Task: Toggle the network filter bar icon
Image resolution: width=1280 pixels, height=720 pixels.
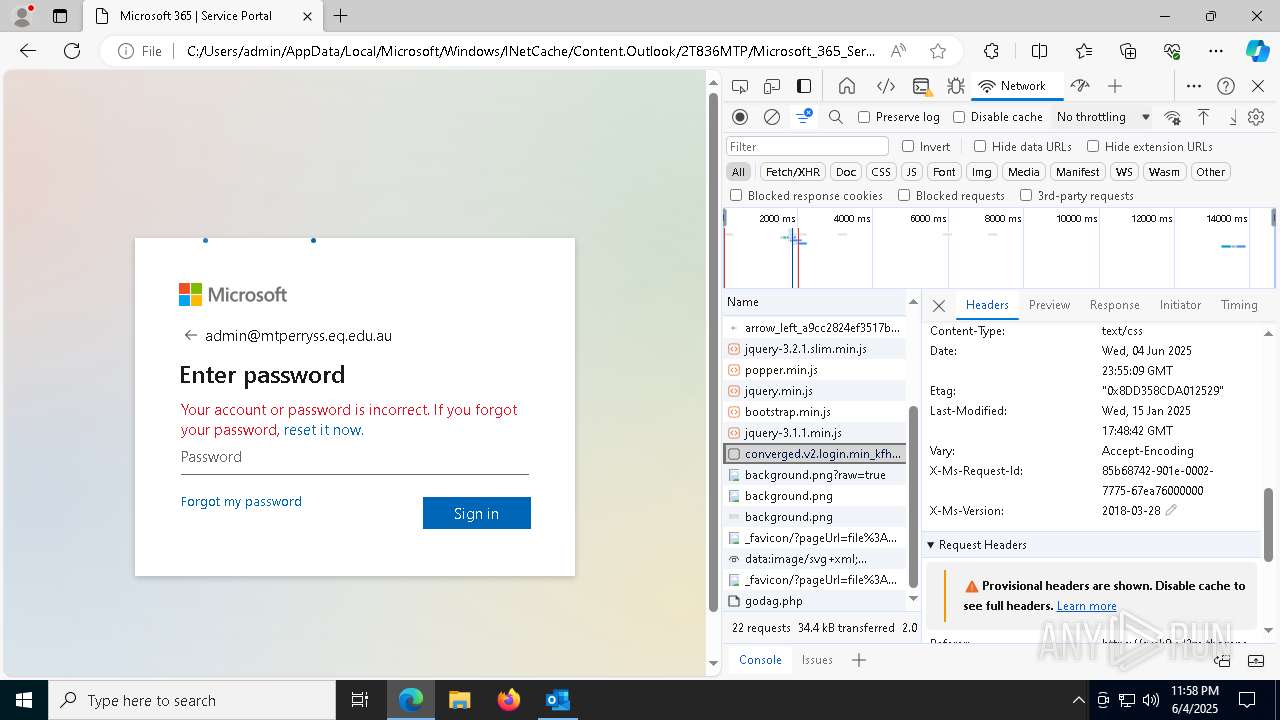Action: tap(803, 117)
